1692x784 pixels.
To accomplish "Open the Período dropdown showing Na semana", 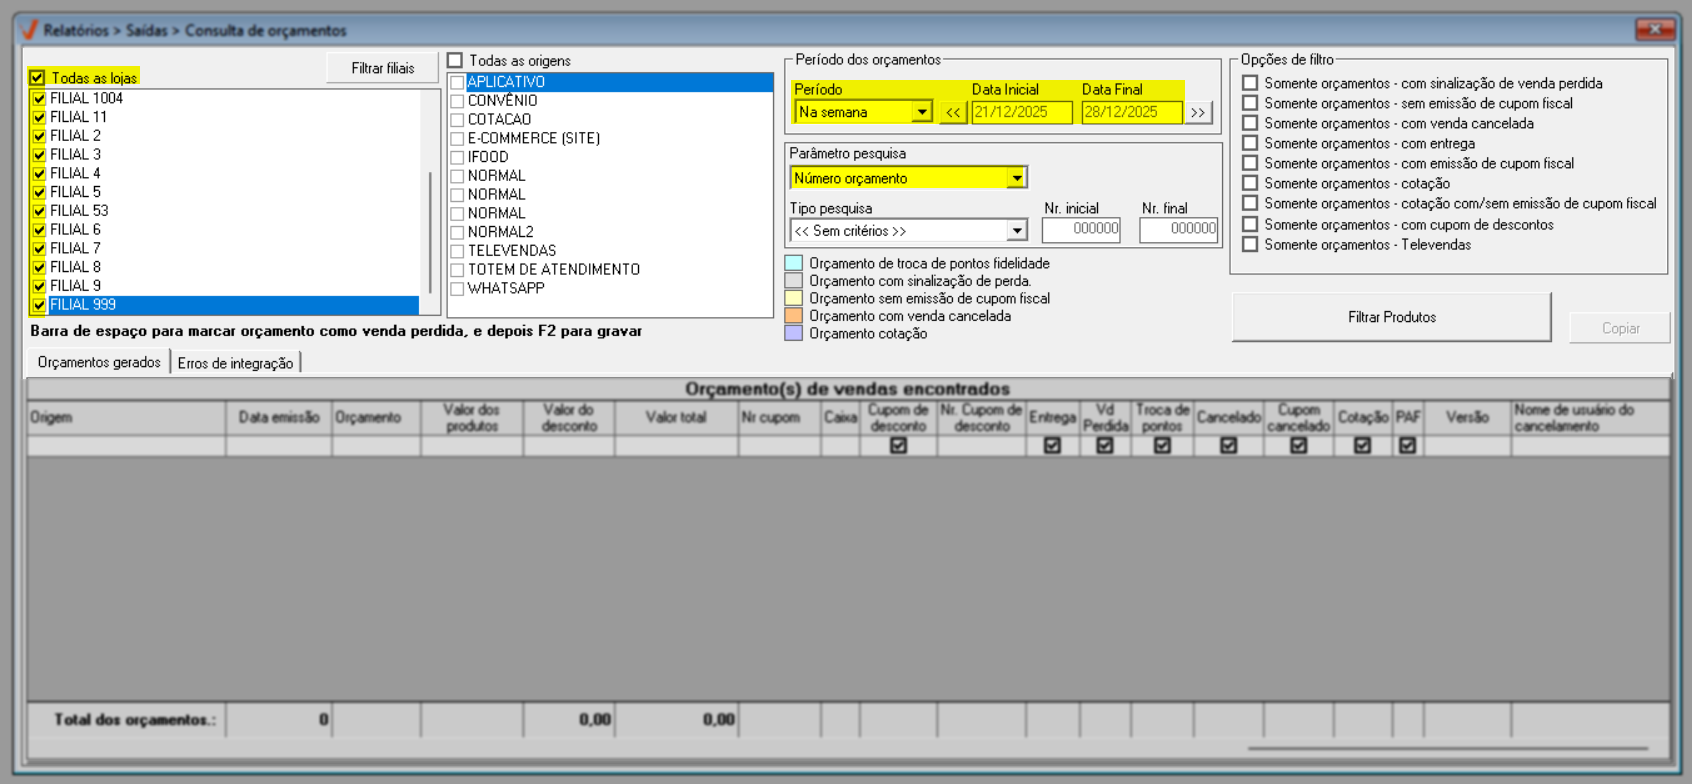I will coord(921,112).
